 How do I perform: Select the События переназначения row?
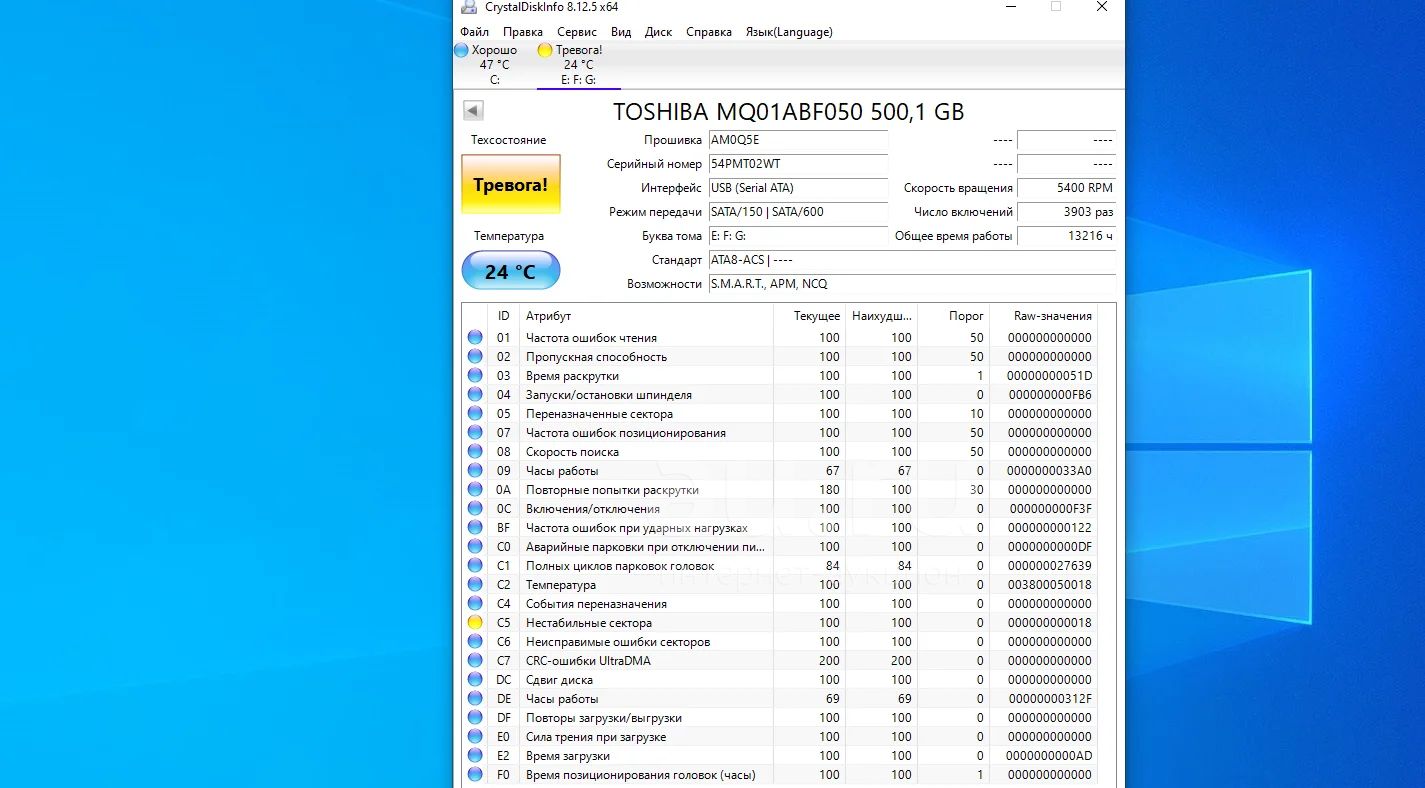pos(780,603)
